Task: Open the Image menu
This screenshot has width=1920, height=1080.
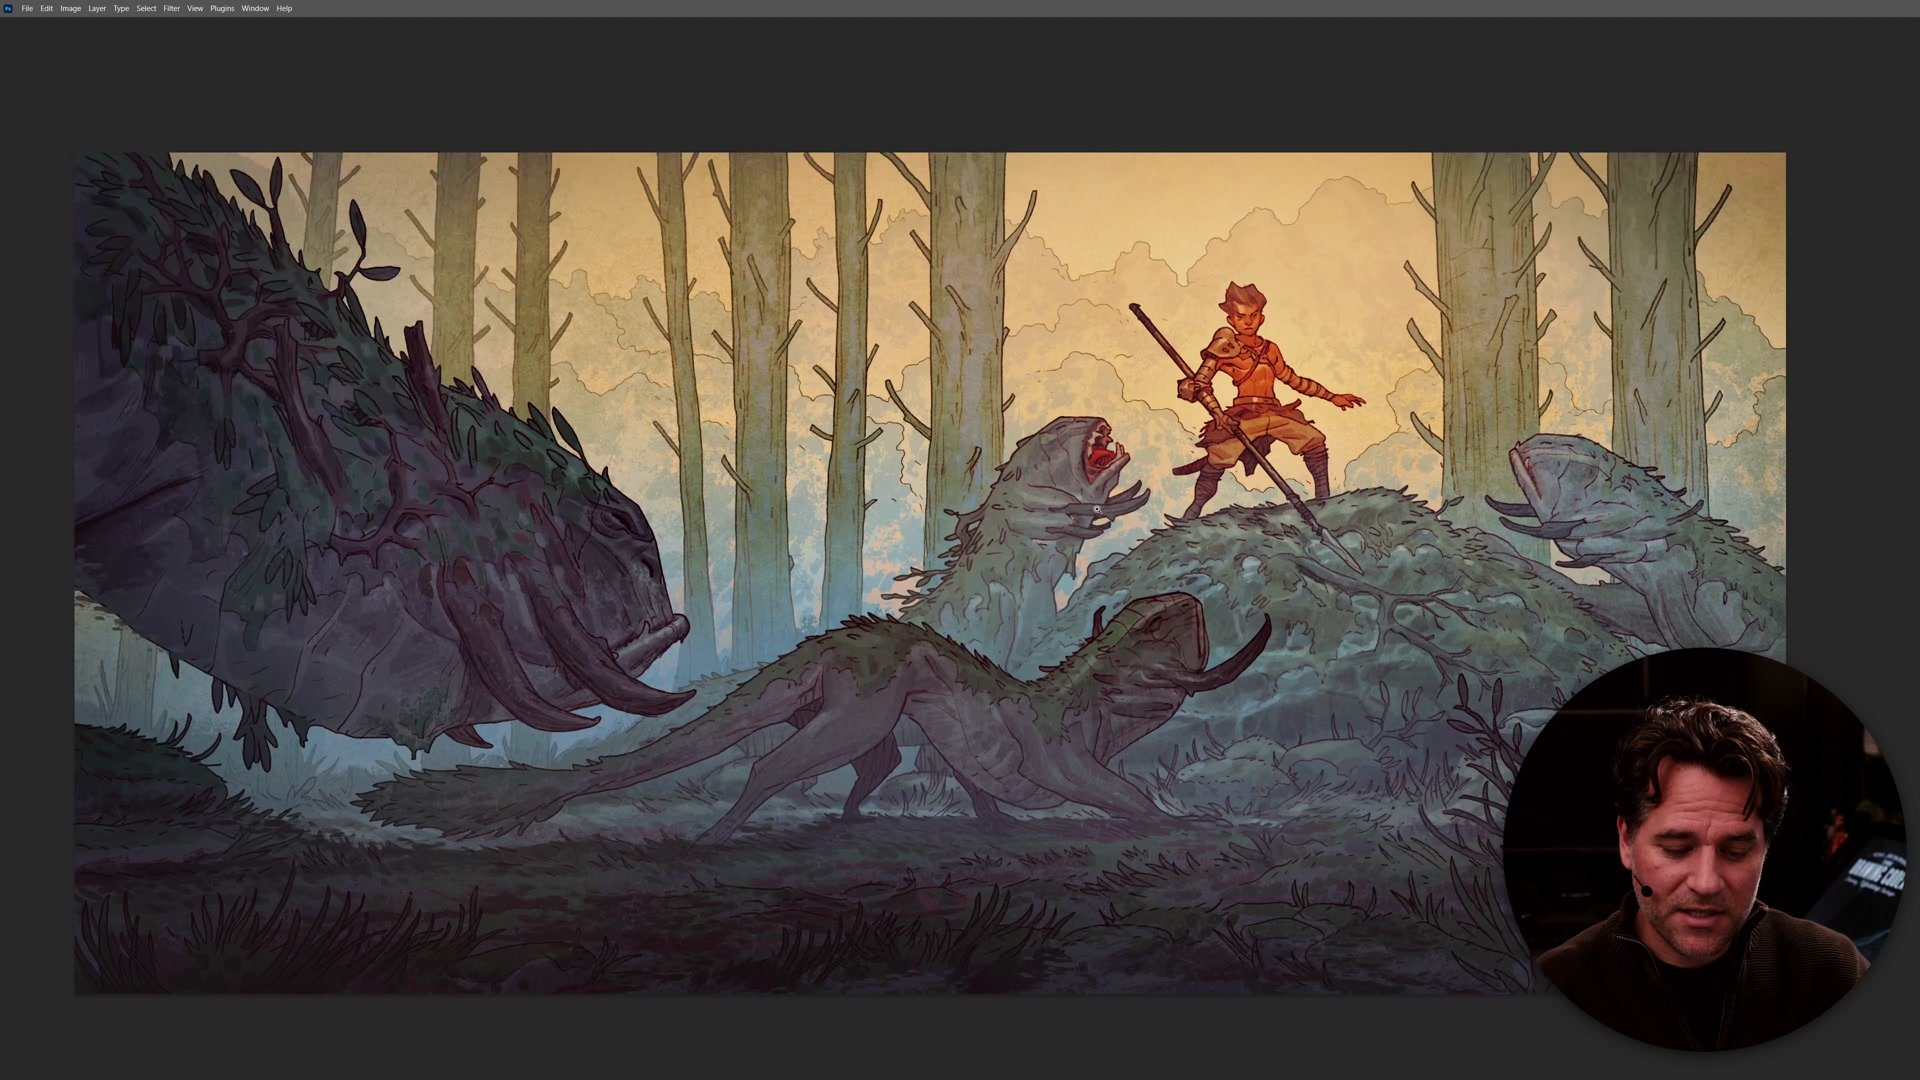Action: (x=71, y=8)
